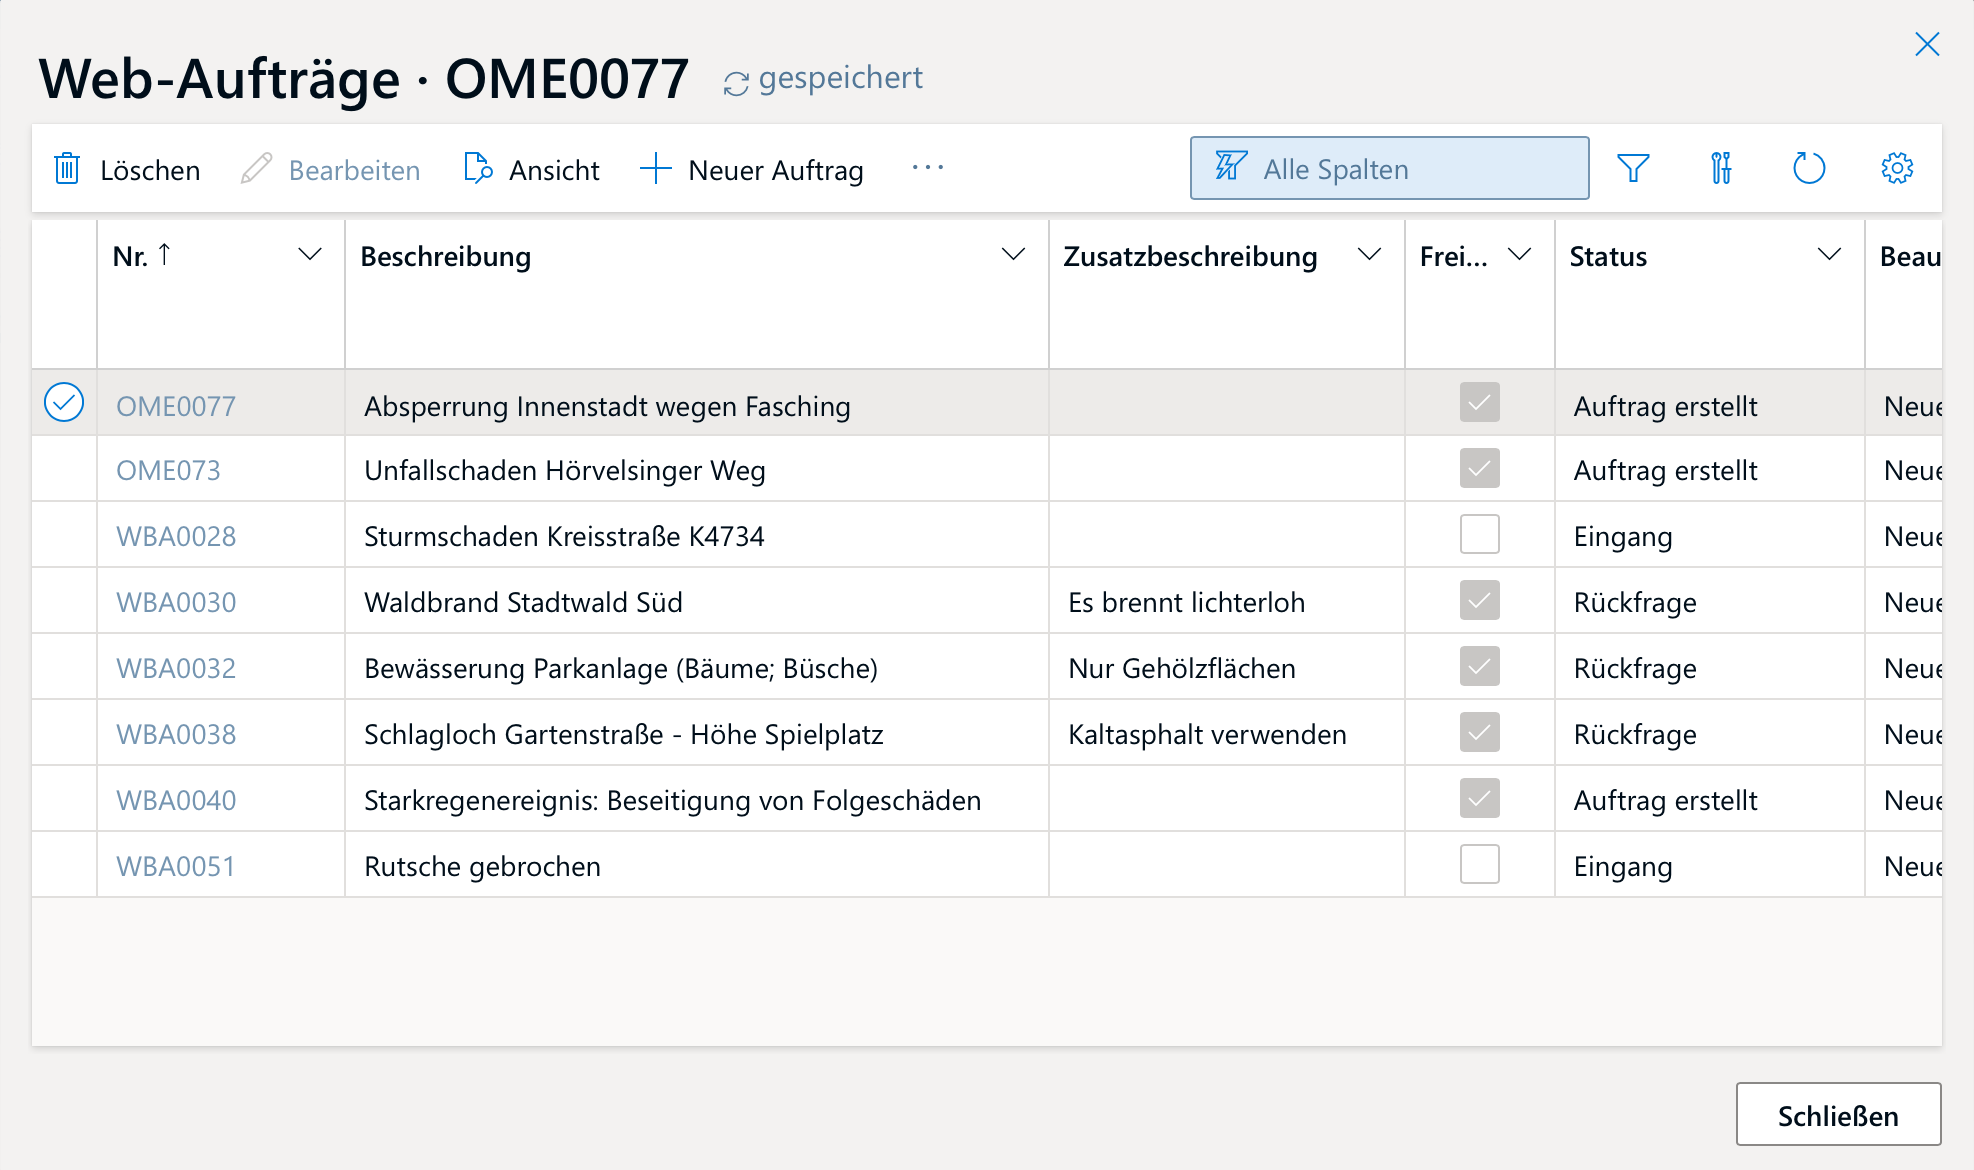Click the Ansicht document view icon
The height and width of the screenshot is (1170, 1974).
(478, 169)
